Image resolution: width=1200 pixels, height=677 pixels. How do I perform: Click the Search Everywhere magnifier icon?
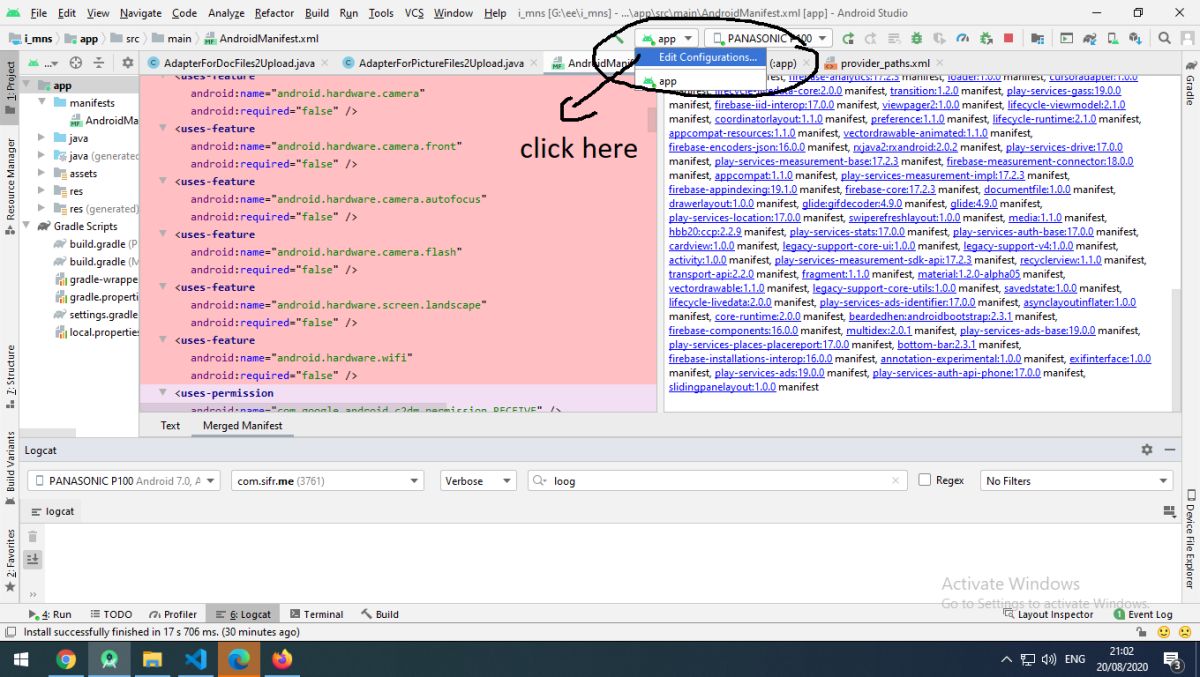[x=1164, y=38]
